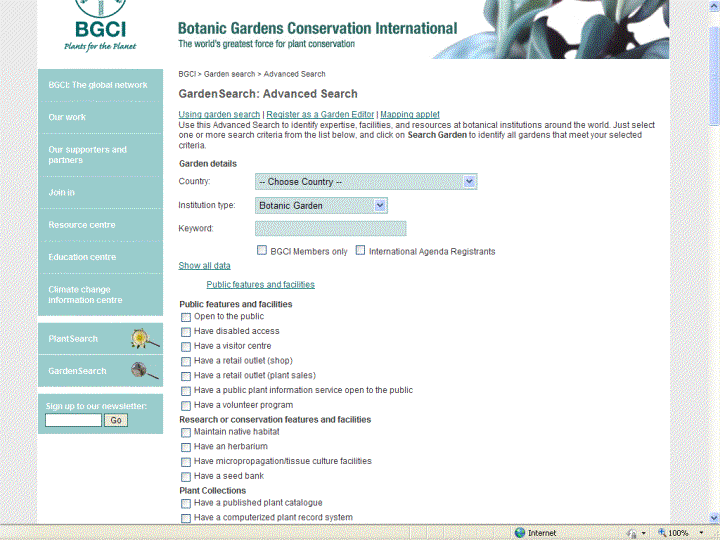This screenshot has width=720, height=540.
Task: Check public plant information service option
Action: 186,391
